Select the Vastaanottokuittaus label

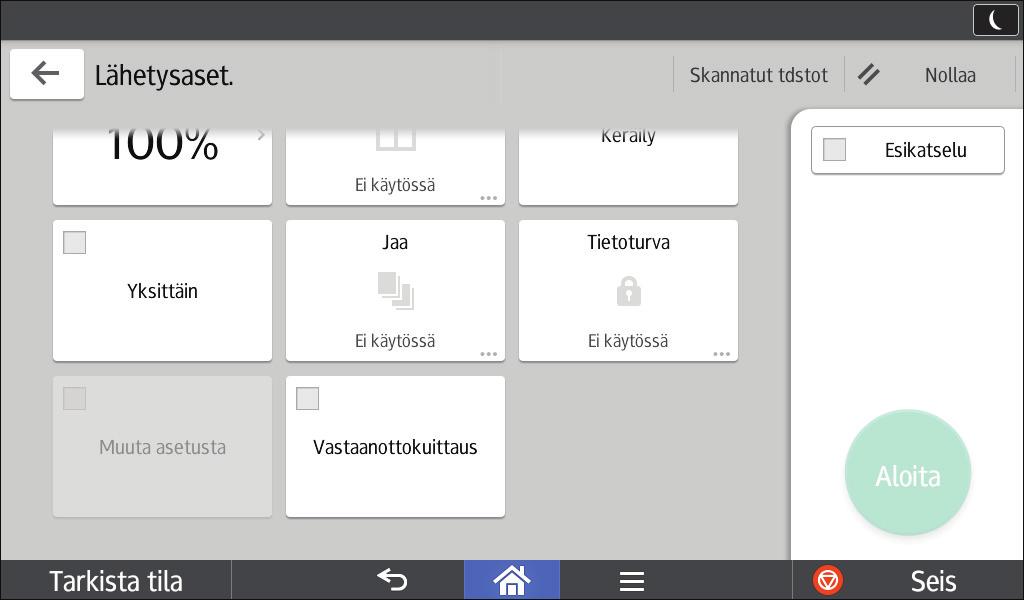pyautogui.click(x=395, y=447)
